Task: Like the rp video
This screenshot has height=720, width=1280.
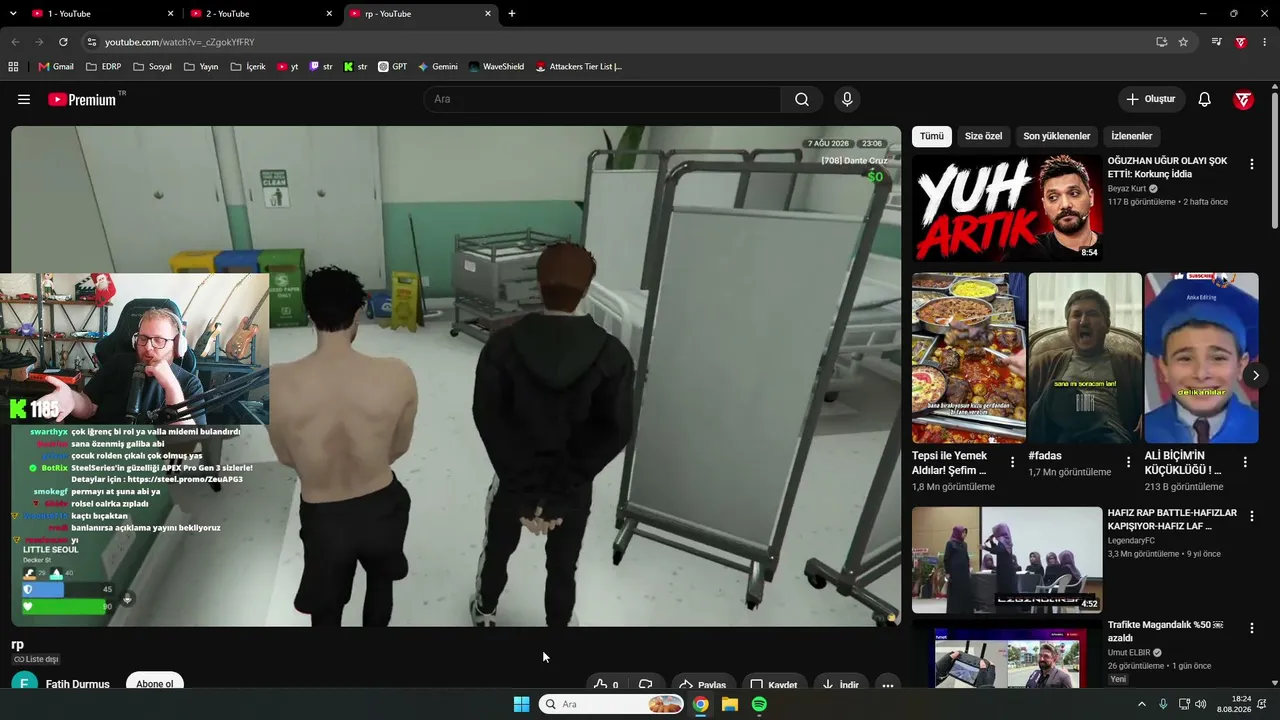Action: [606, 685]
